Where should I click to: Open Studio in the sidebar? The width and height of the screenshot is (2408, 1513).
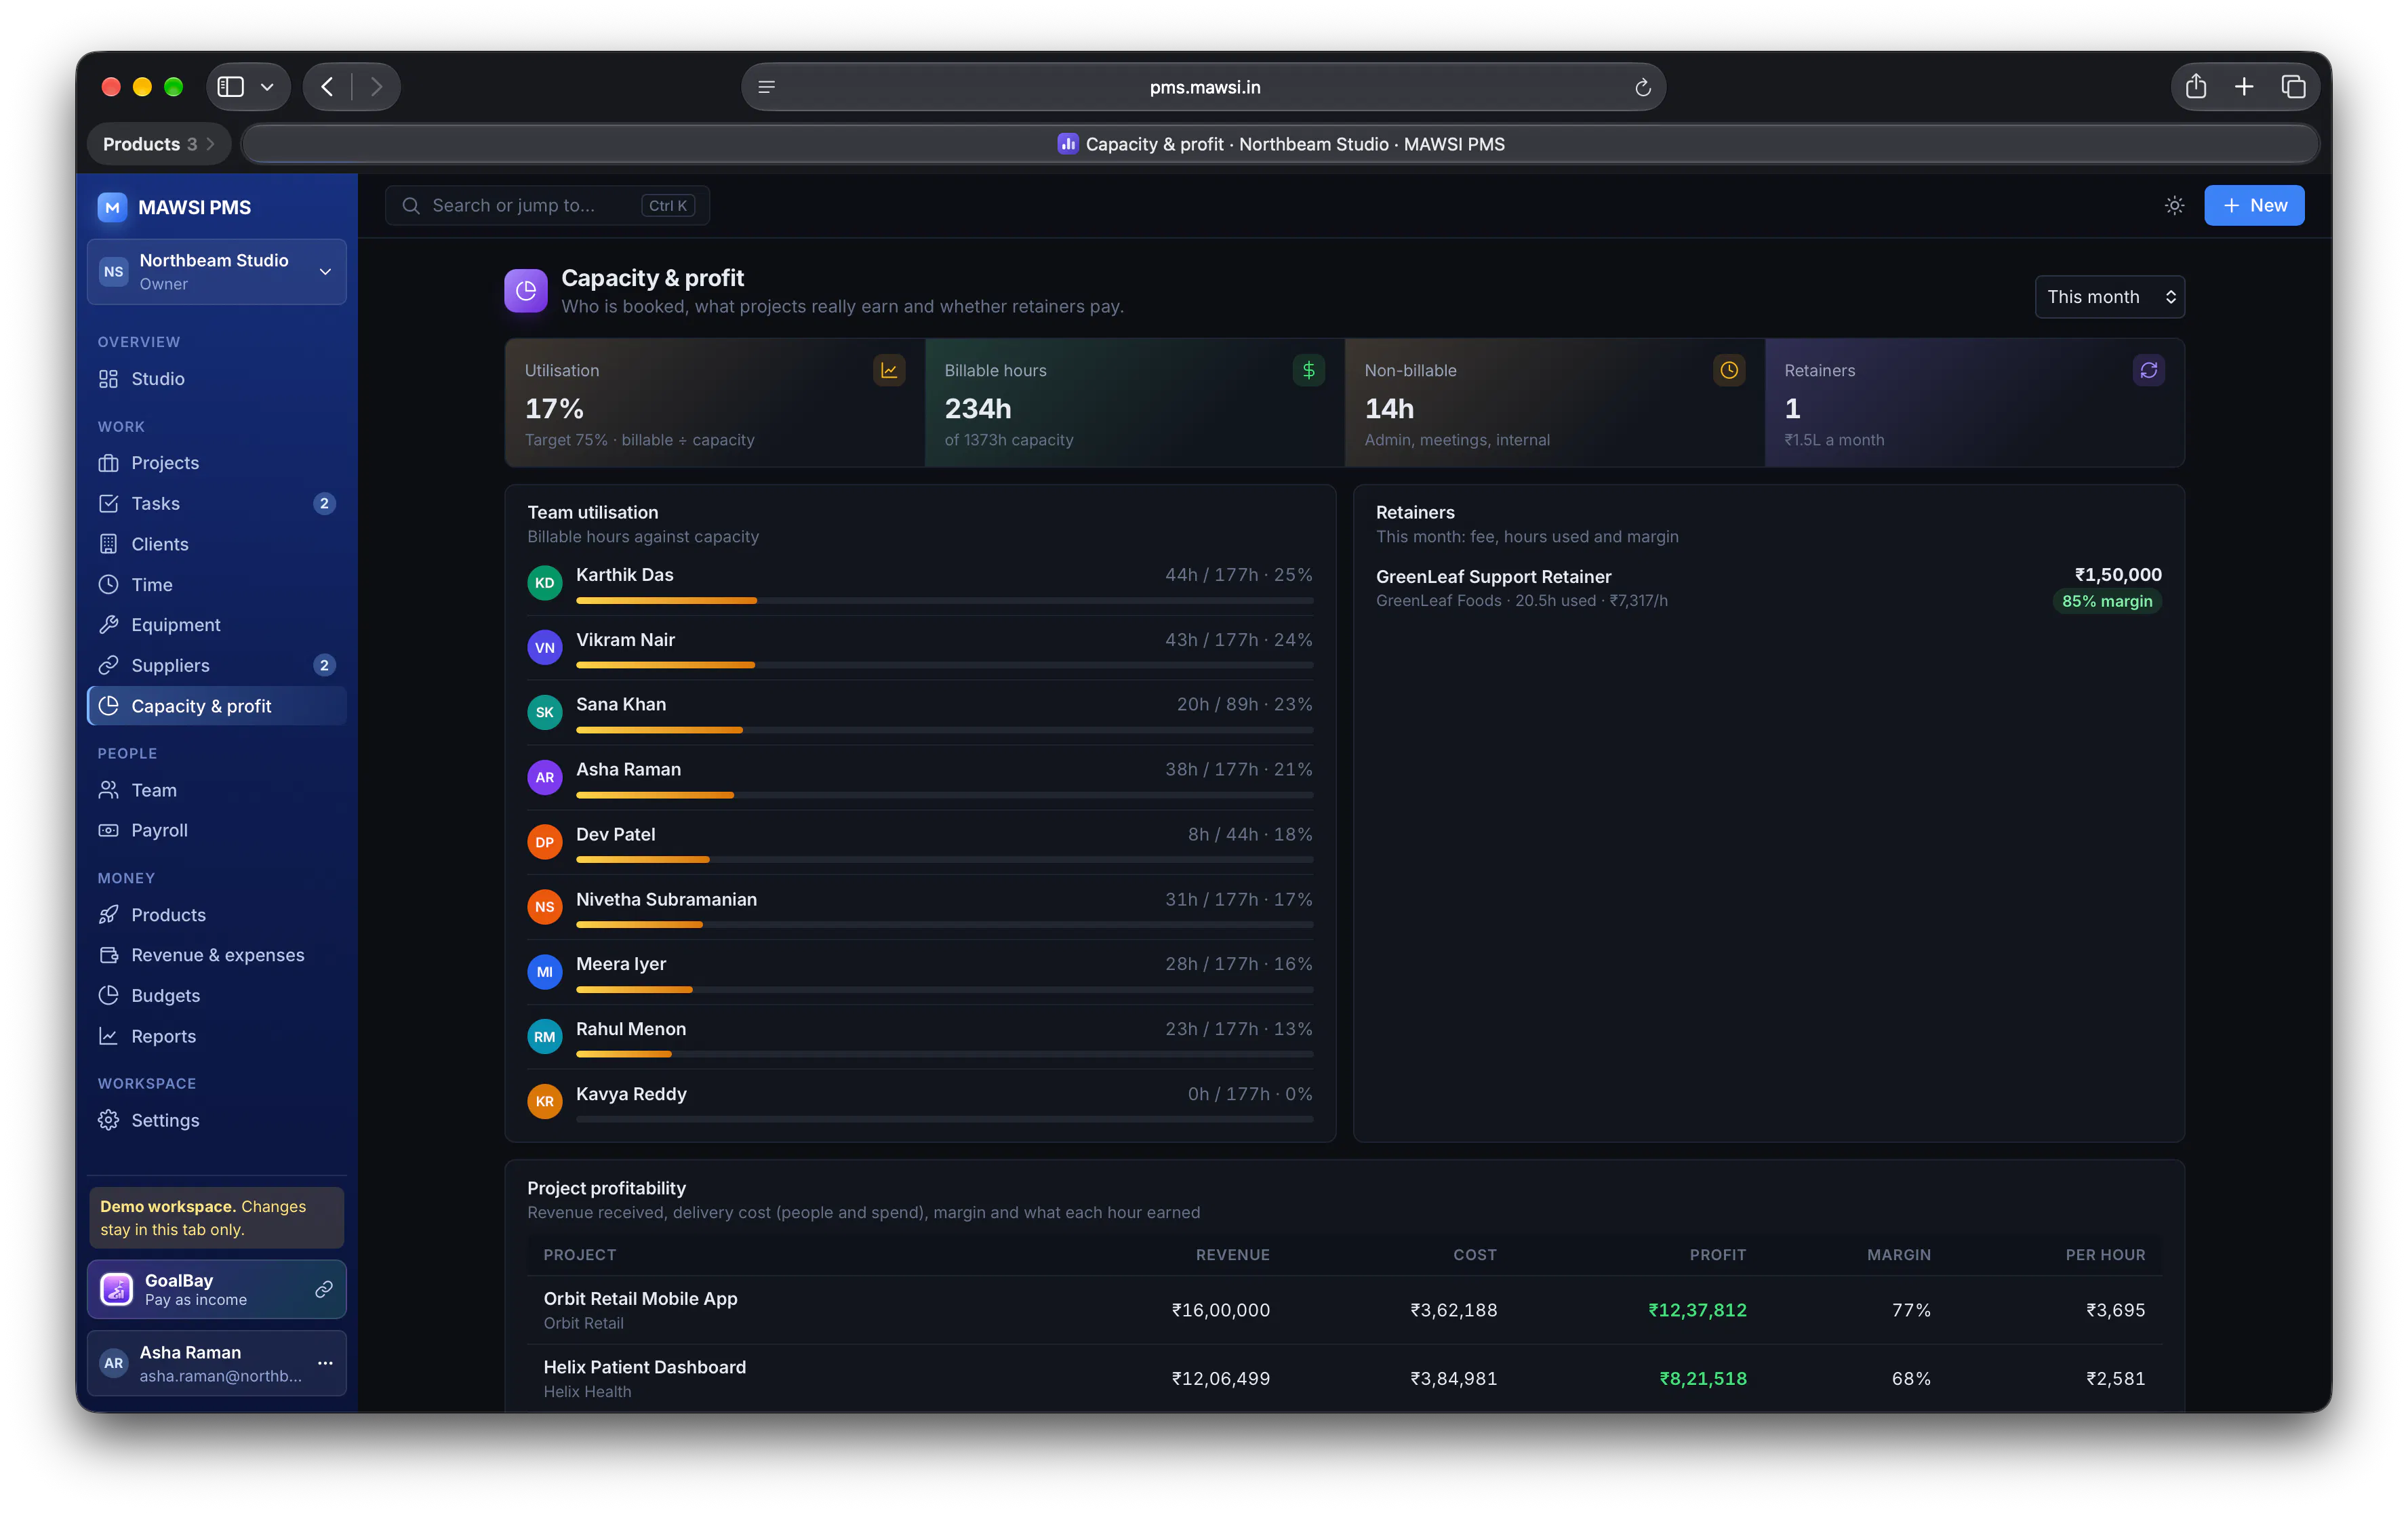pyautogui.click(x=217, y=379)
